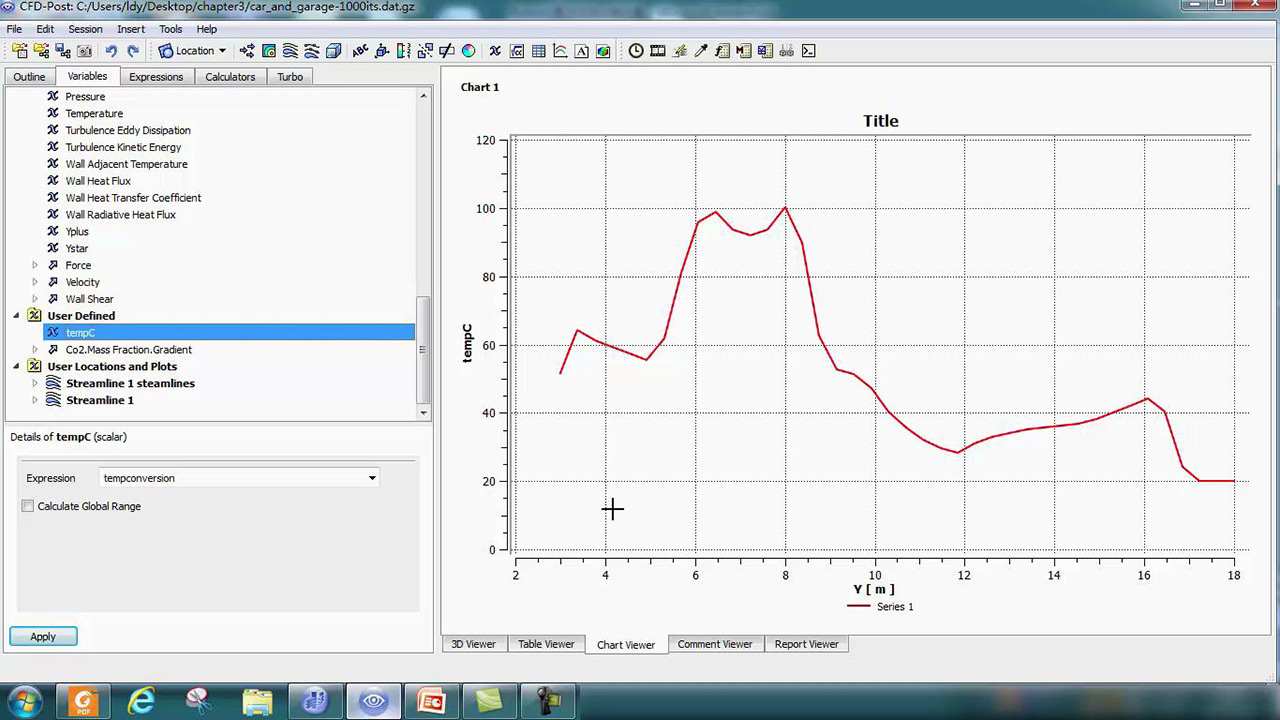Open the Timestep Selector clock icon

point(636,51)
